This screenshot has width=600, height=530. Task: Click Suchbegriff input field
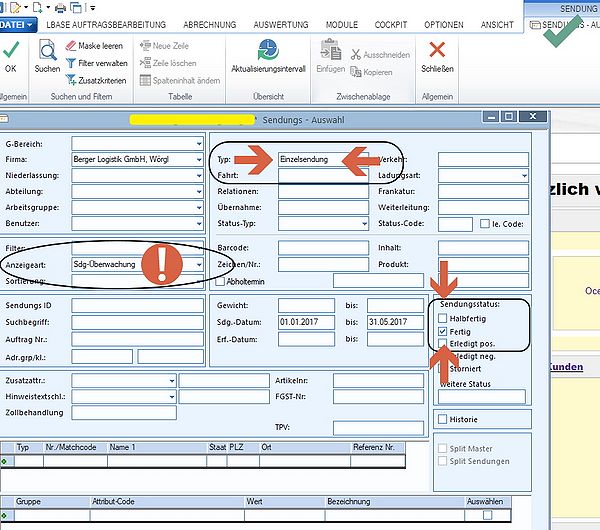coord(137,322)
